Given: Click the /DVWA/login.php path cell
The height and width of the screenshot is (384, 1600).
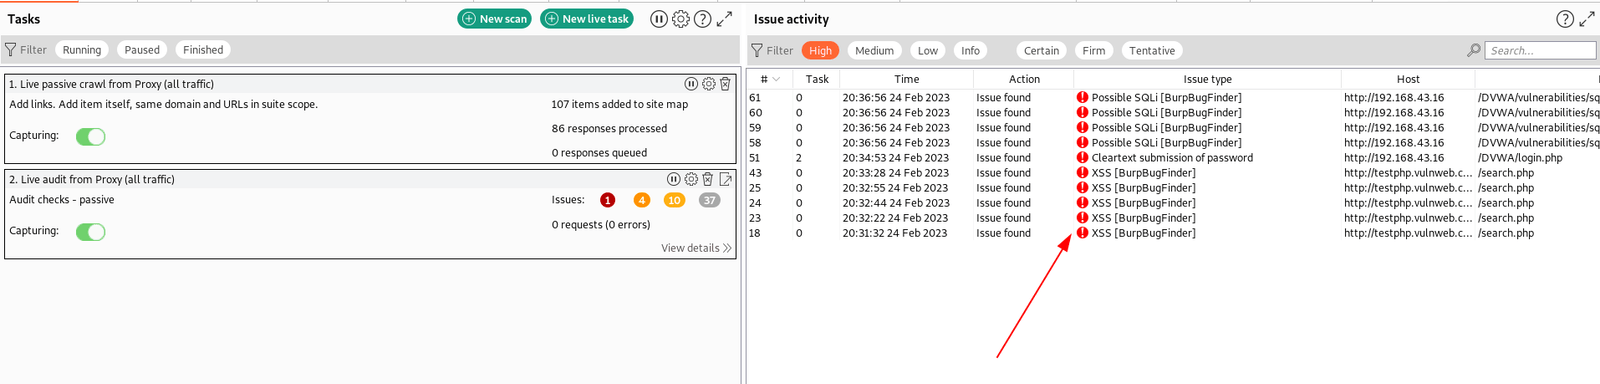Looking at the screenshot, I should click(1520, 157).
